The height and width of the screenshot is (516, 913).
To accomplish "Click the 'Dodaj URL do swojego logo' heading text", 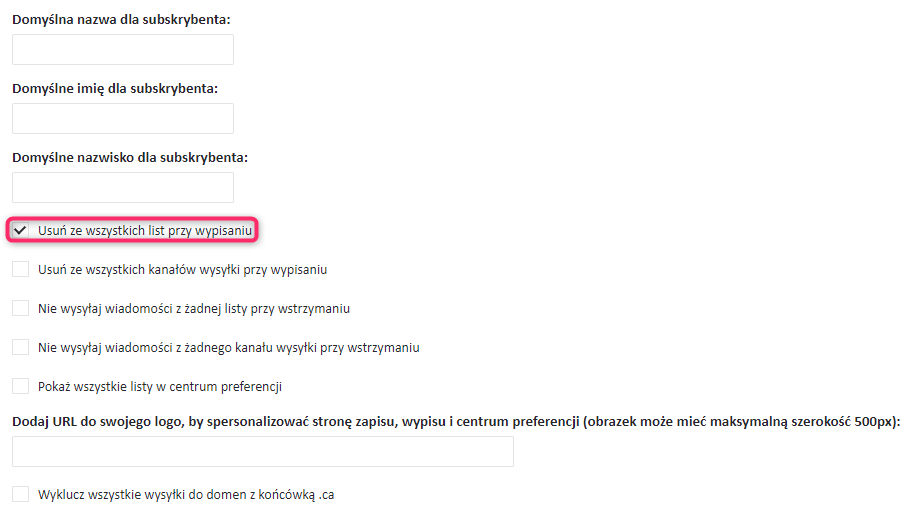I will 456,421.
